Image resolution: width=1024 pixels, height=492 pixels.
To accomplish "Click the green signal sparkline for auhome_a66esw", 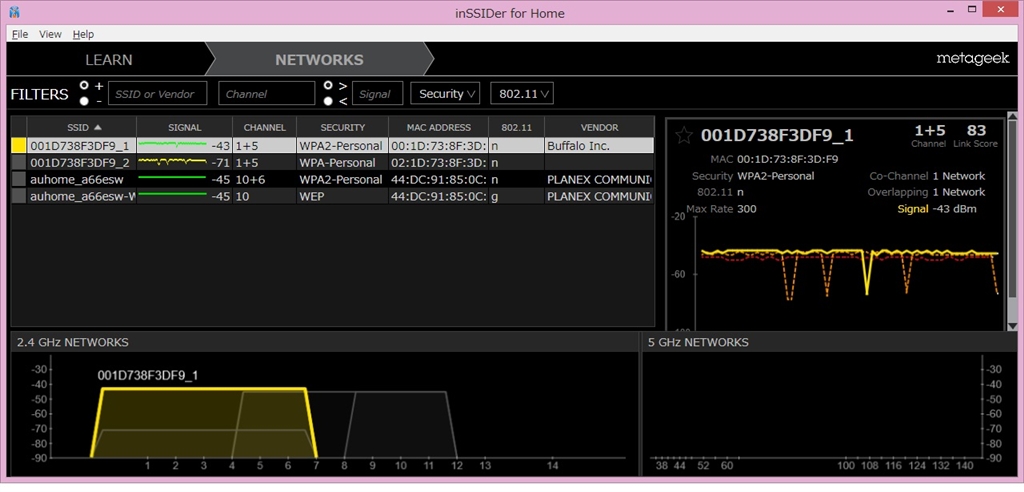I will pos(172,179).
